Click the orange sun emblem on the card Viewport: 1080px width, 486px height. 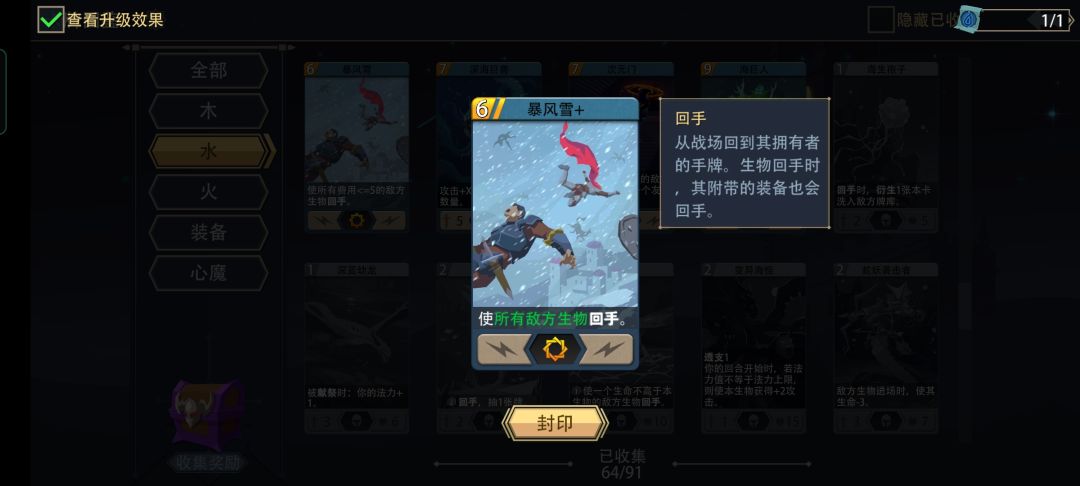click(555, 349)
